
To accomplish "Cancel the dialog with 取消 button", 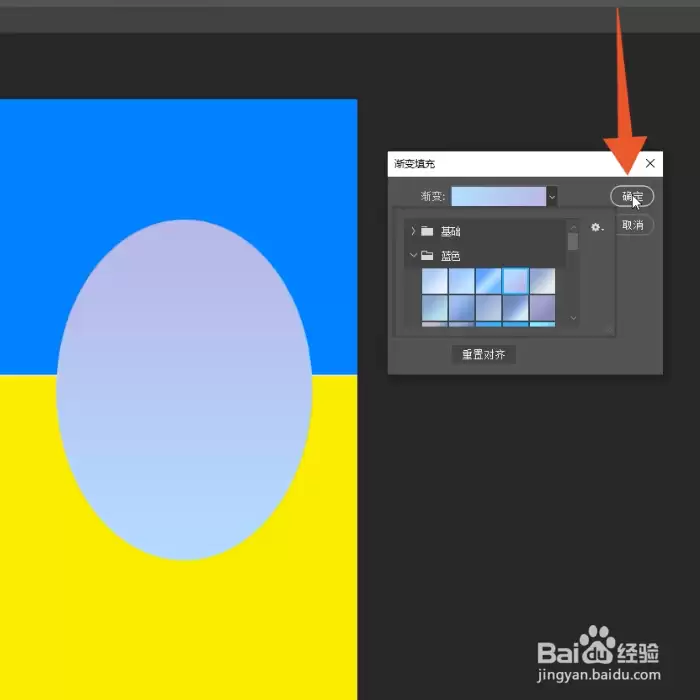I will tap(633, 225).
